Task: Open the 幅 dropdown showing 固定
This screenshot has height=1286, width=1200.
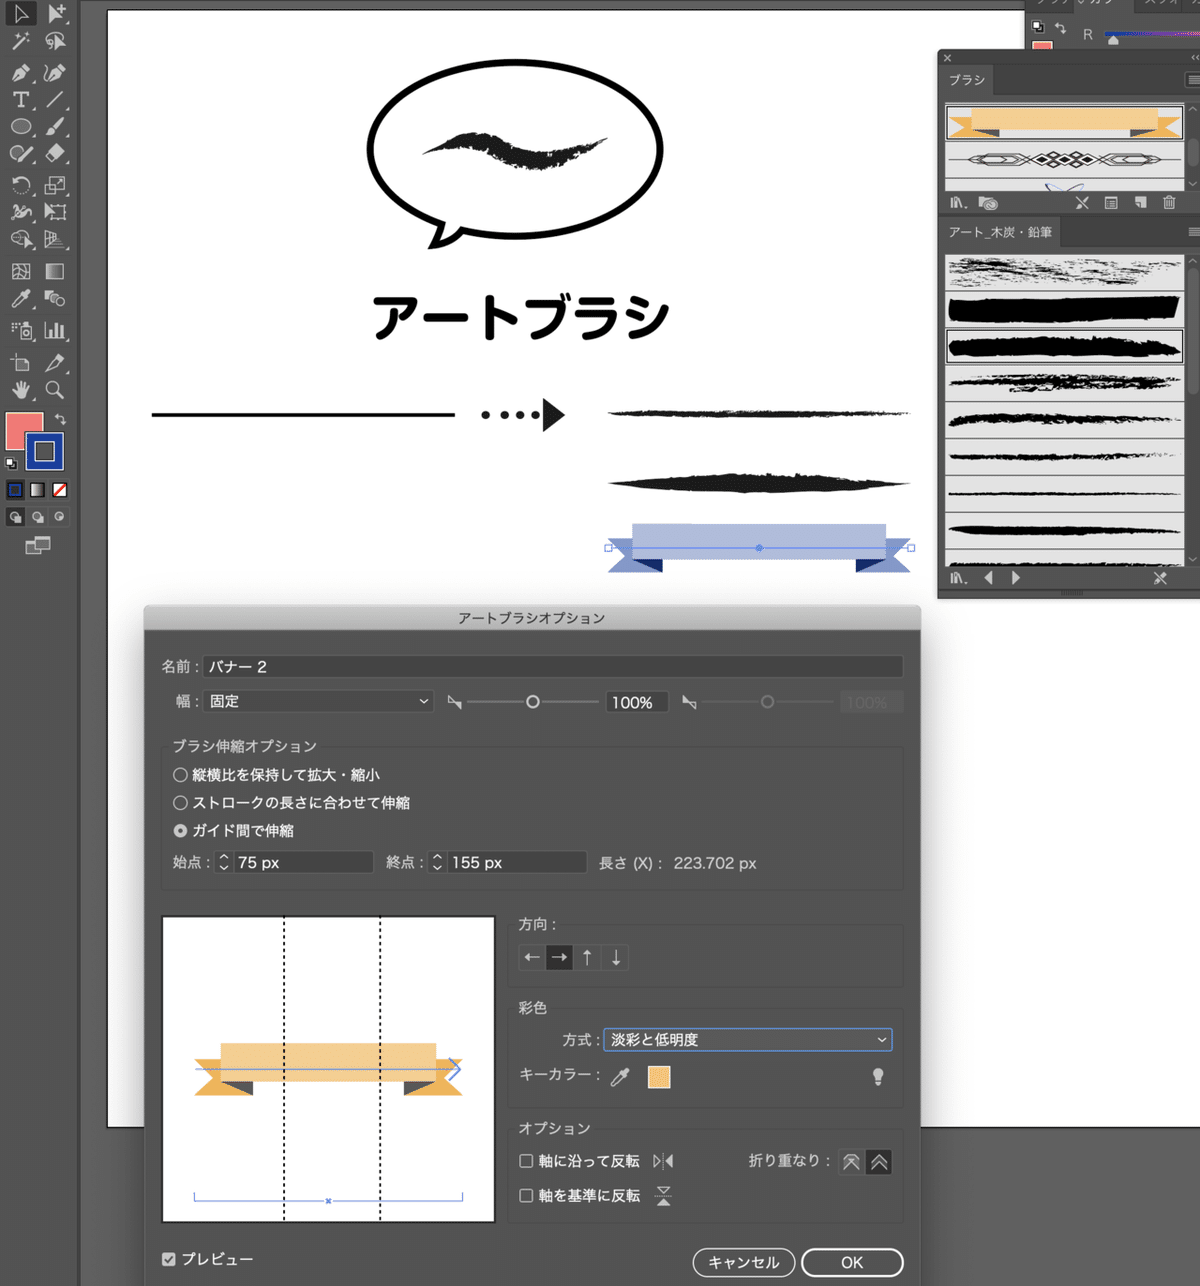Action: tap(318, 701)
